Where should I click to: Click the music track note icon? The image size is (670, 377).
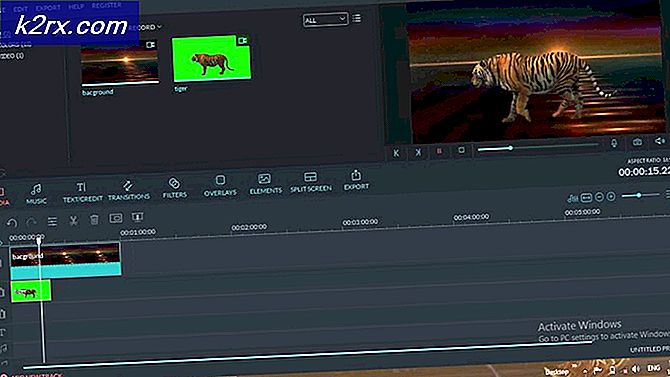coord(3,348)
